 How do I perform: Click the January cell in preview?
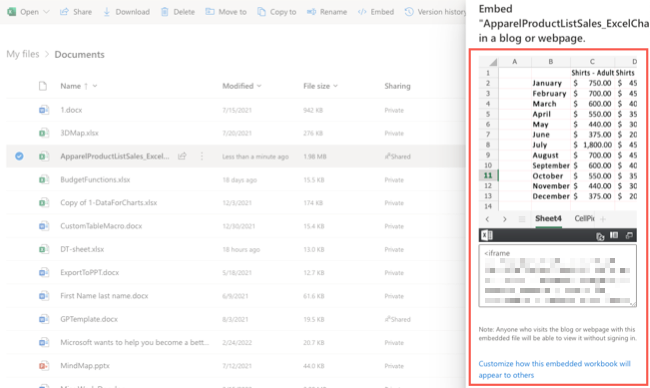click(x=551, y=83)
